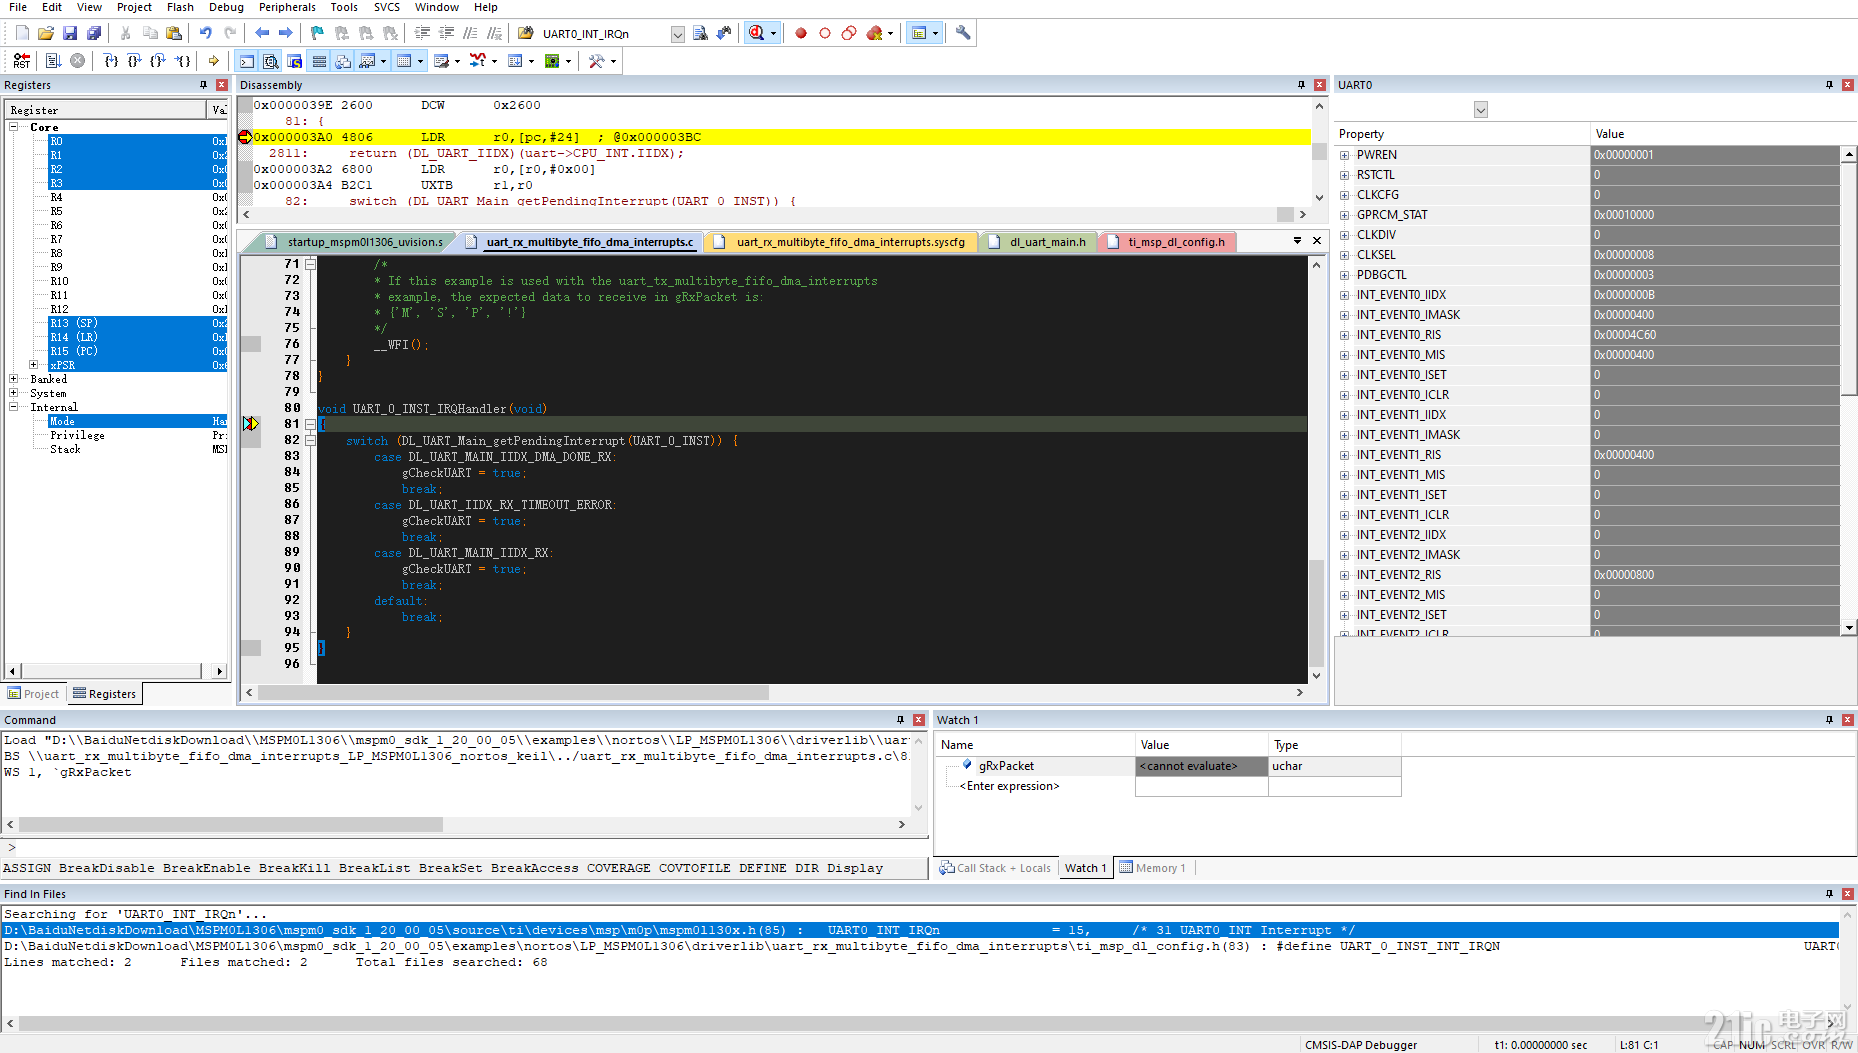The width and height of the screenshot is (1858, 1053).
Task: Run program execution icon
Action: [54, 61]
